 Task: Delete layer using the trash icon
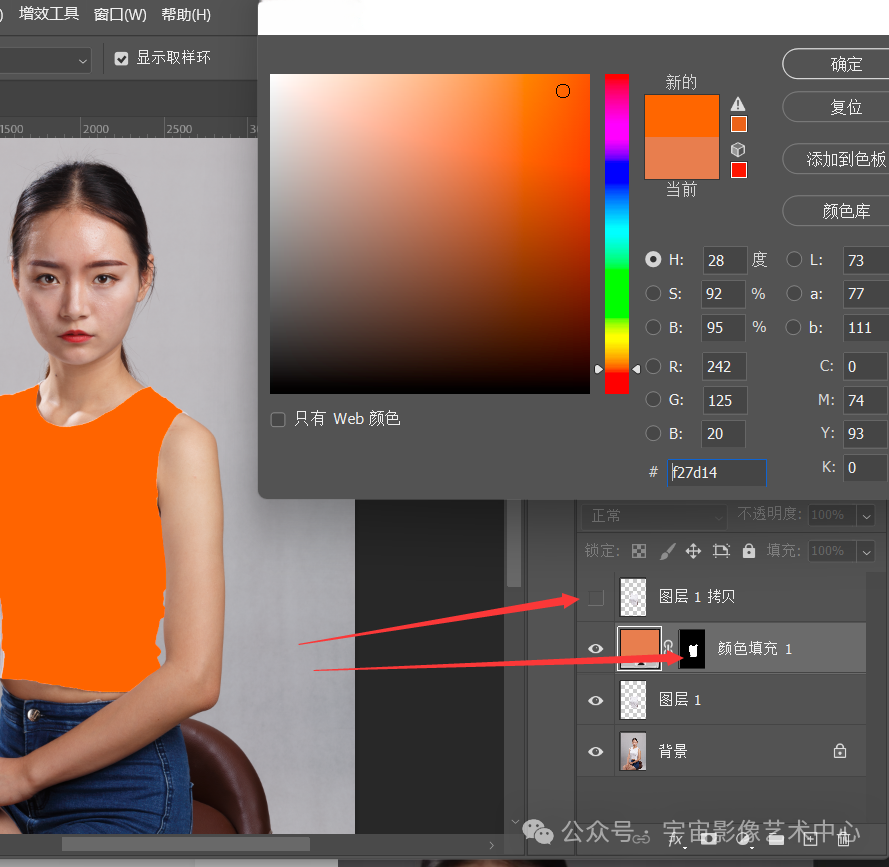(844, 838)
